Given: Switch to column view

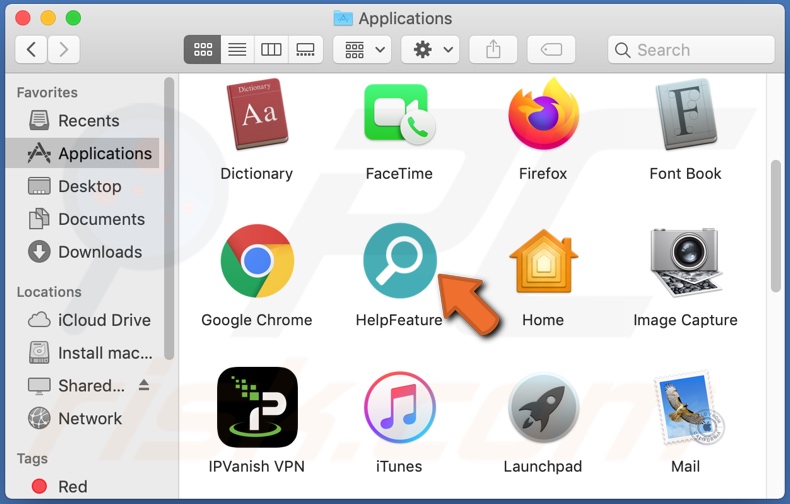Looking at the screenshot, I should 271,49.
